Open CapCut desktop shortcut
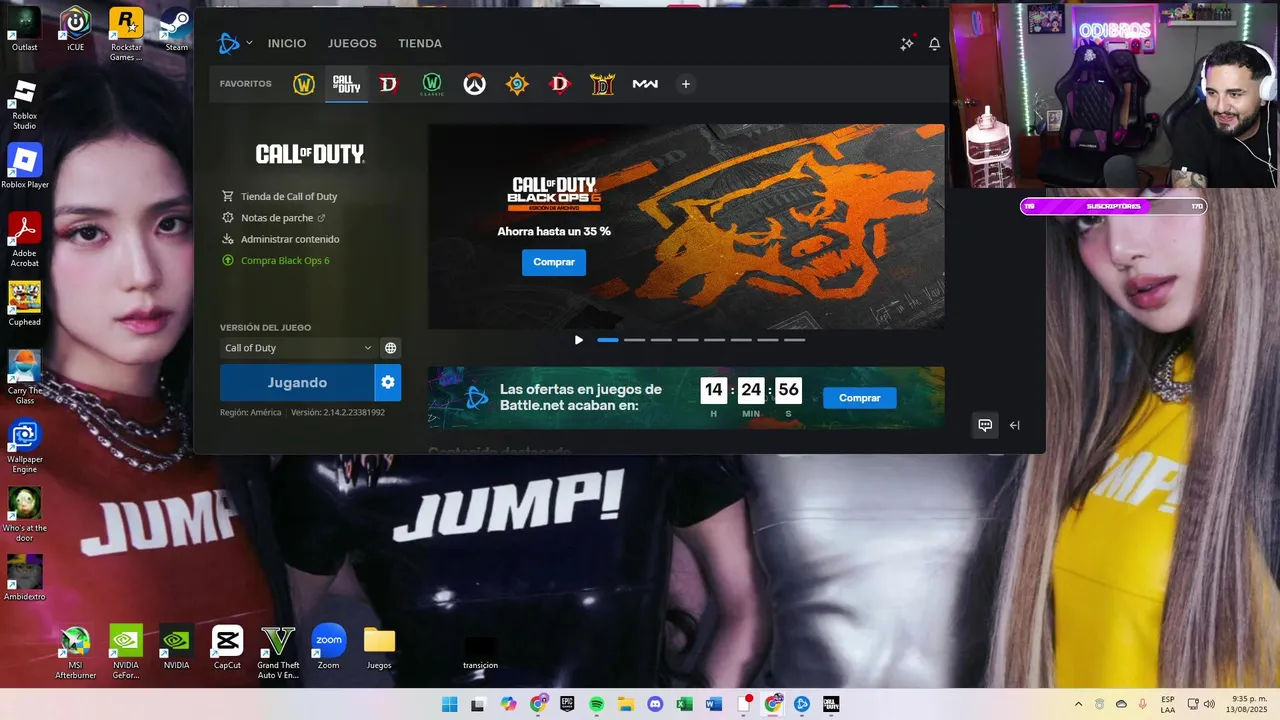 coord(227,647)
